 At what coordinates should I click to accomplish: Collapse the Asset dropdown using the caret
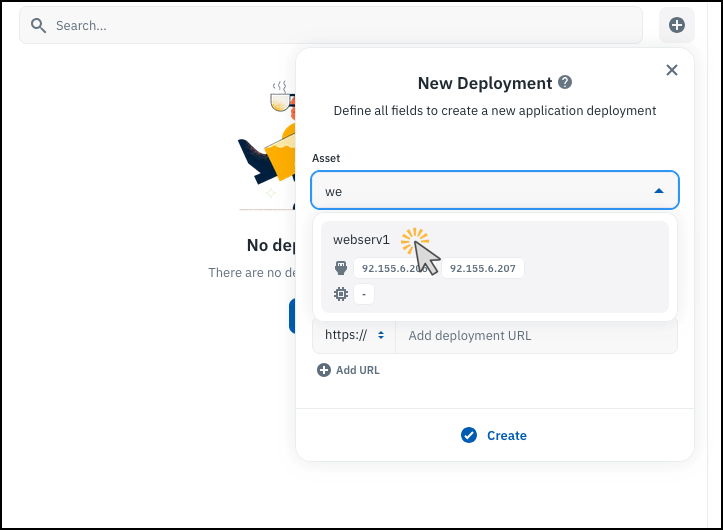point(658,190)
